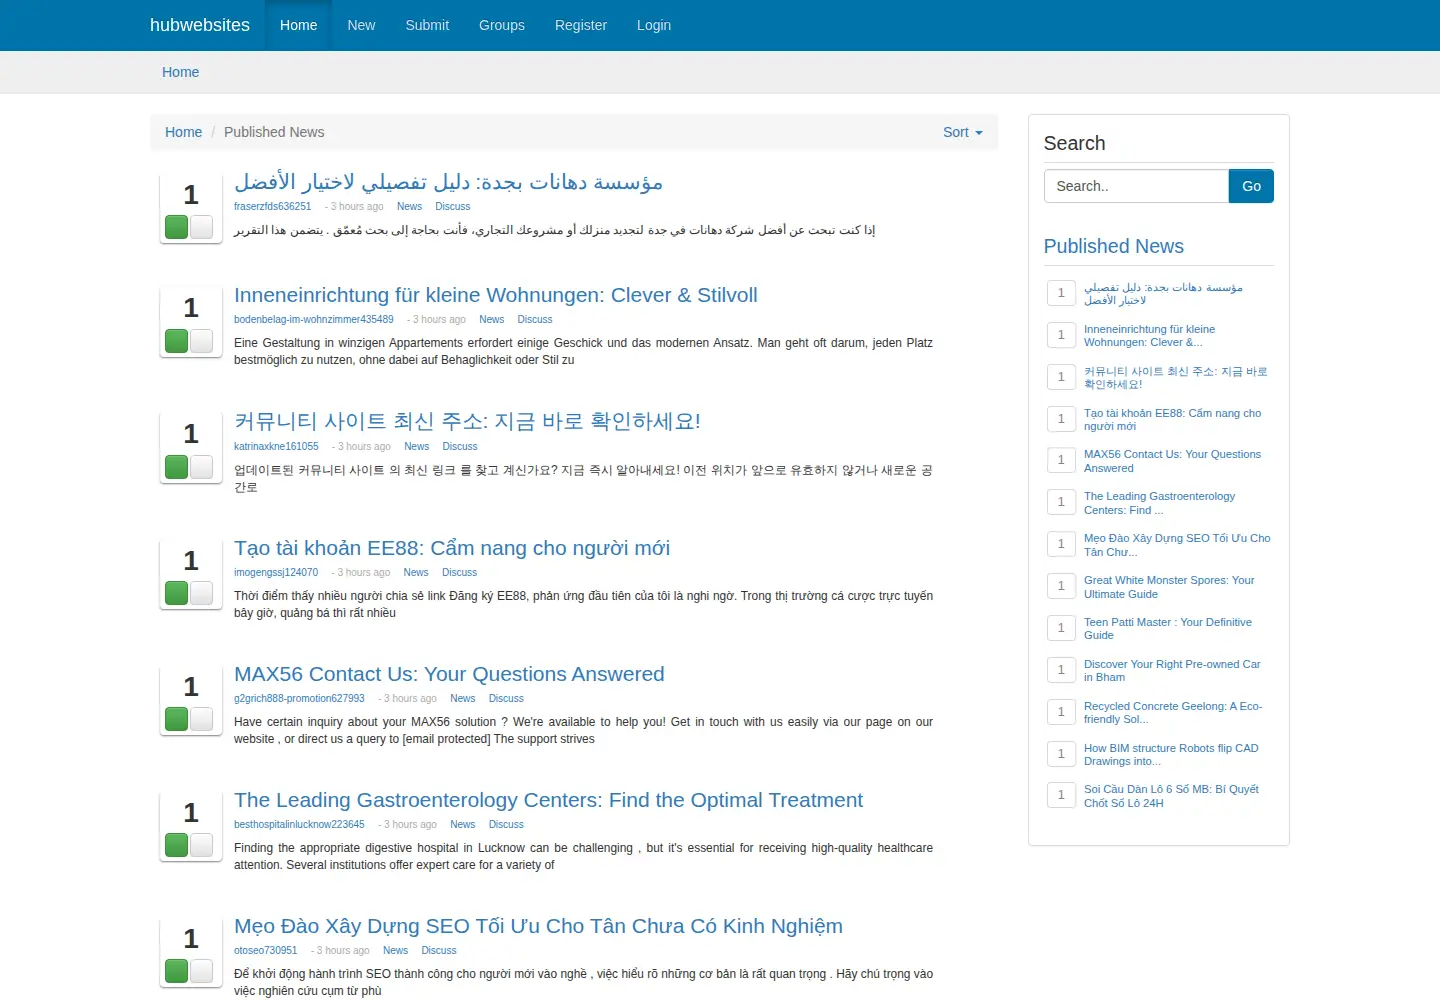Open author profile g2grich888-promotion627993
The height and width of the screenshot is (1000, 1440).
click(299, 699)
